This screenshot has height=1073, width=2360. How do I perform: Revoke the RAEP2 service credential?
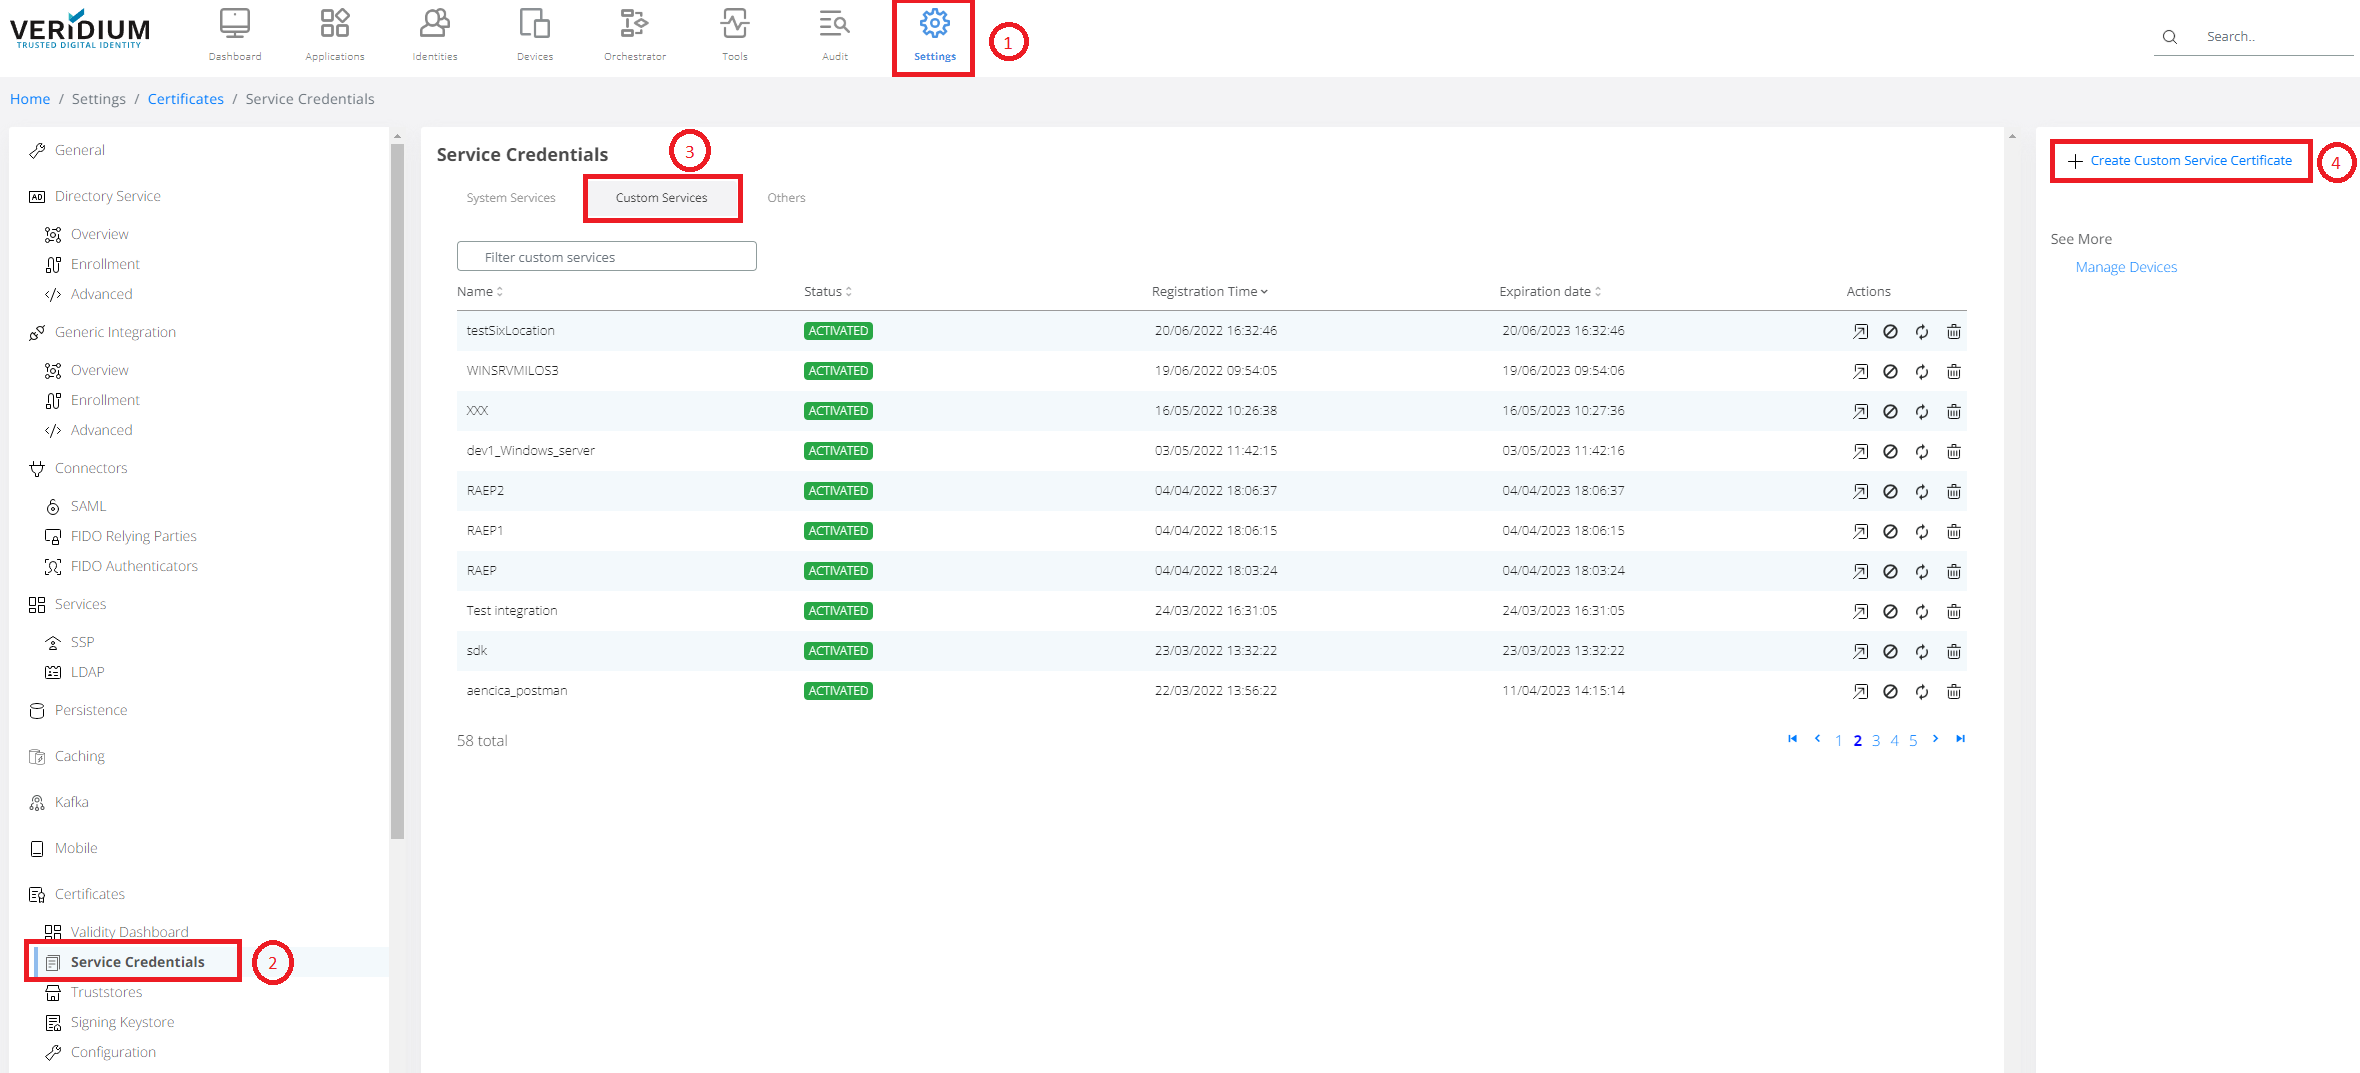click(x=1889, y=492)
